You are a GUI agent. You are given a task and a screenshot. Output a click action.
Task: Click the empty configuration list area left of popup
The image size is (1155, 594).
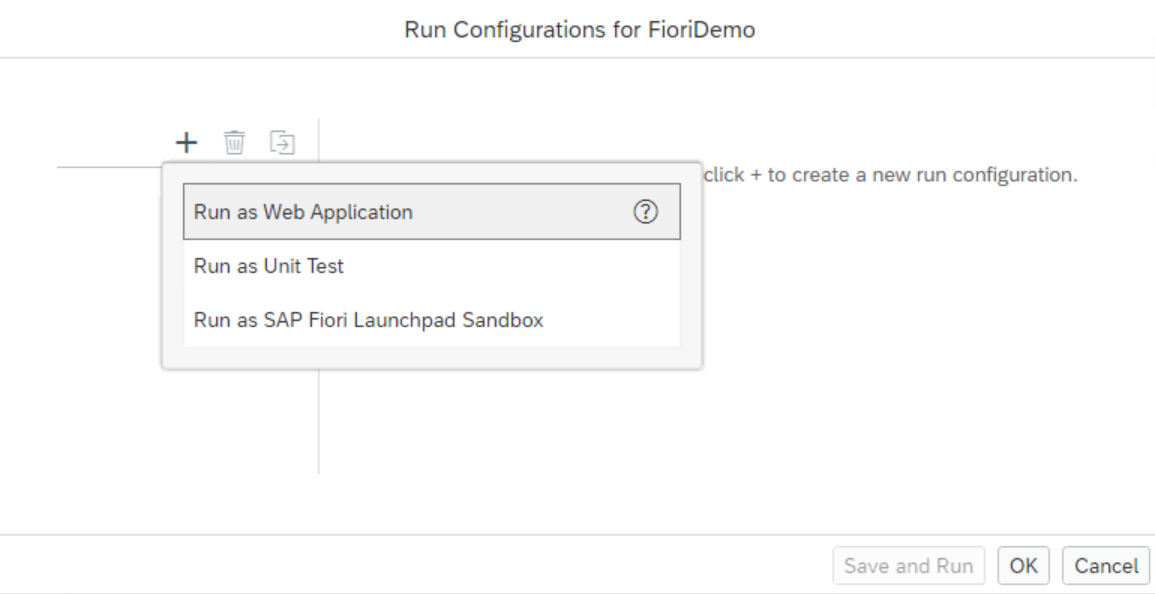tap(100, 300)
